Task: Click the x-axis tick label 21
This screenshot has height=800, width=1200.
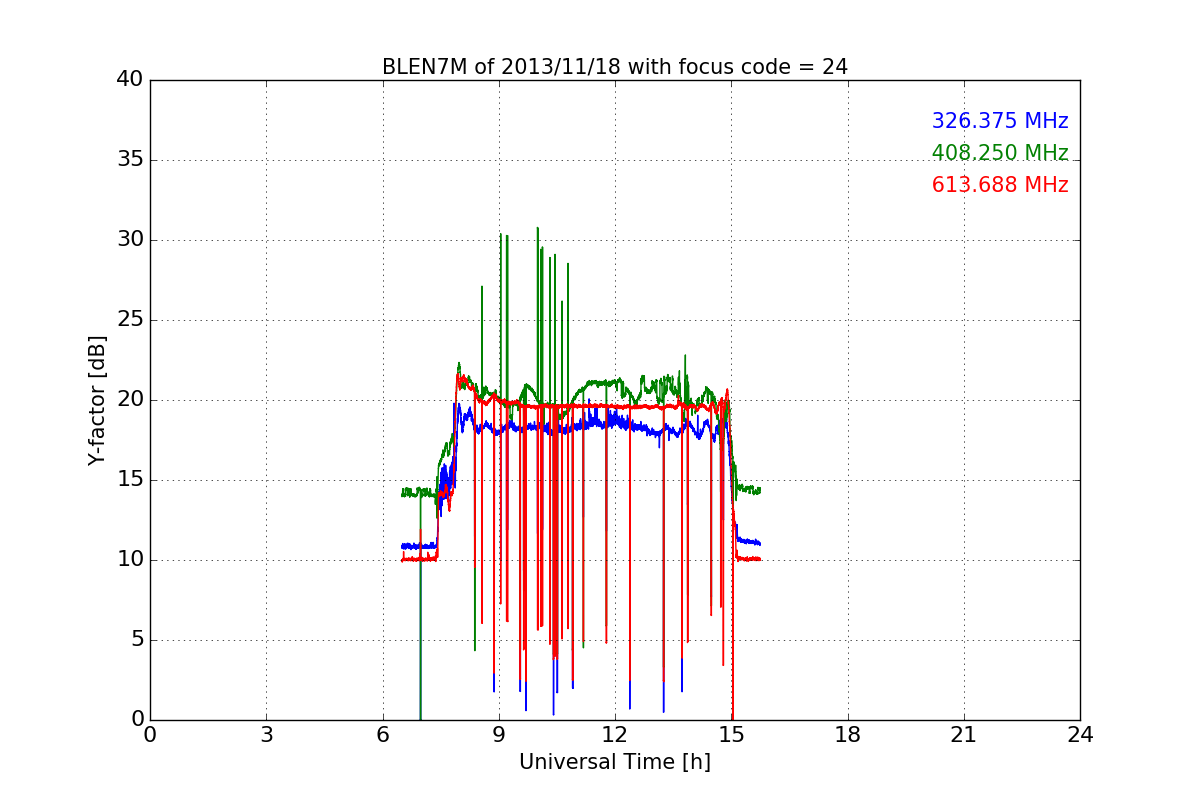Action: coord(964,735)
